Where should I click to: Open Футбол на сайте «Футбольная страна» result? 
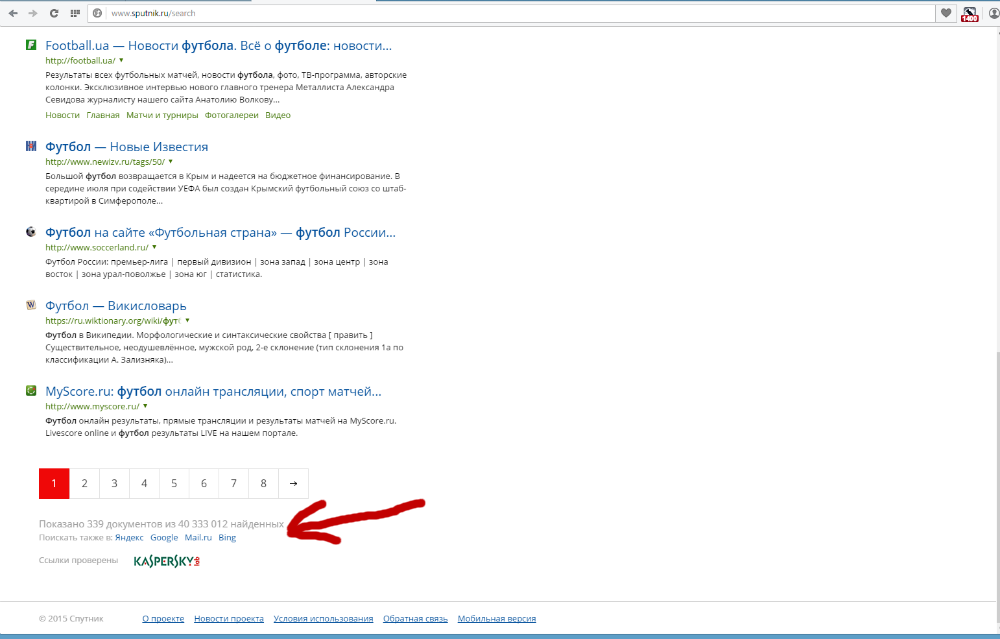pyautogui.click(x=220, y=233)
